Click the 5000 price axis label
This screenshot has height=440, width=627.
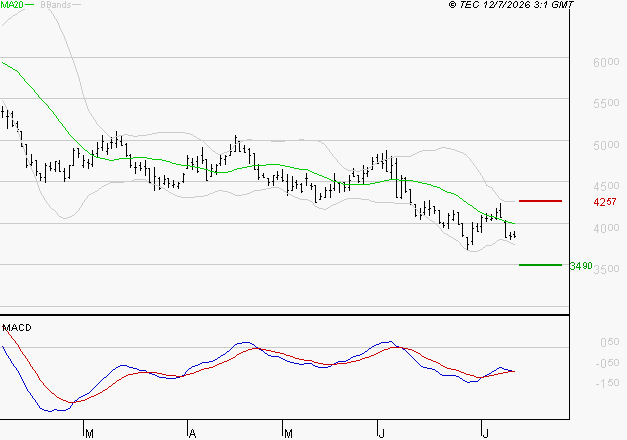[x=606, y=145]
